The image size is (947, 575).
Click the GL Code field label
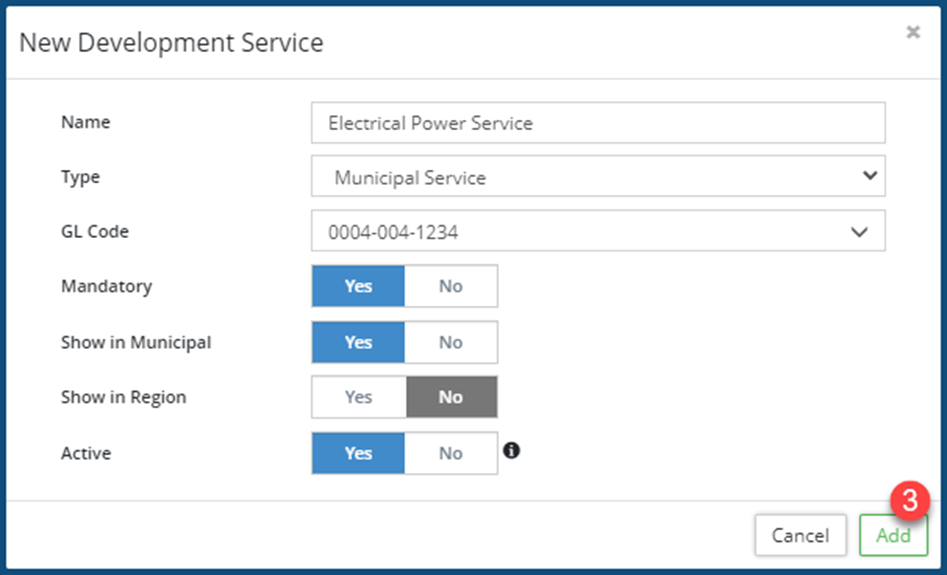[95, 232]
